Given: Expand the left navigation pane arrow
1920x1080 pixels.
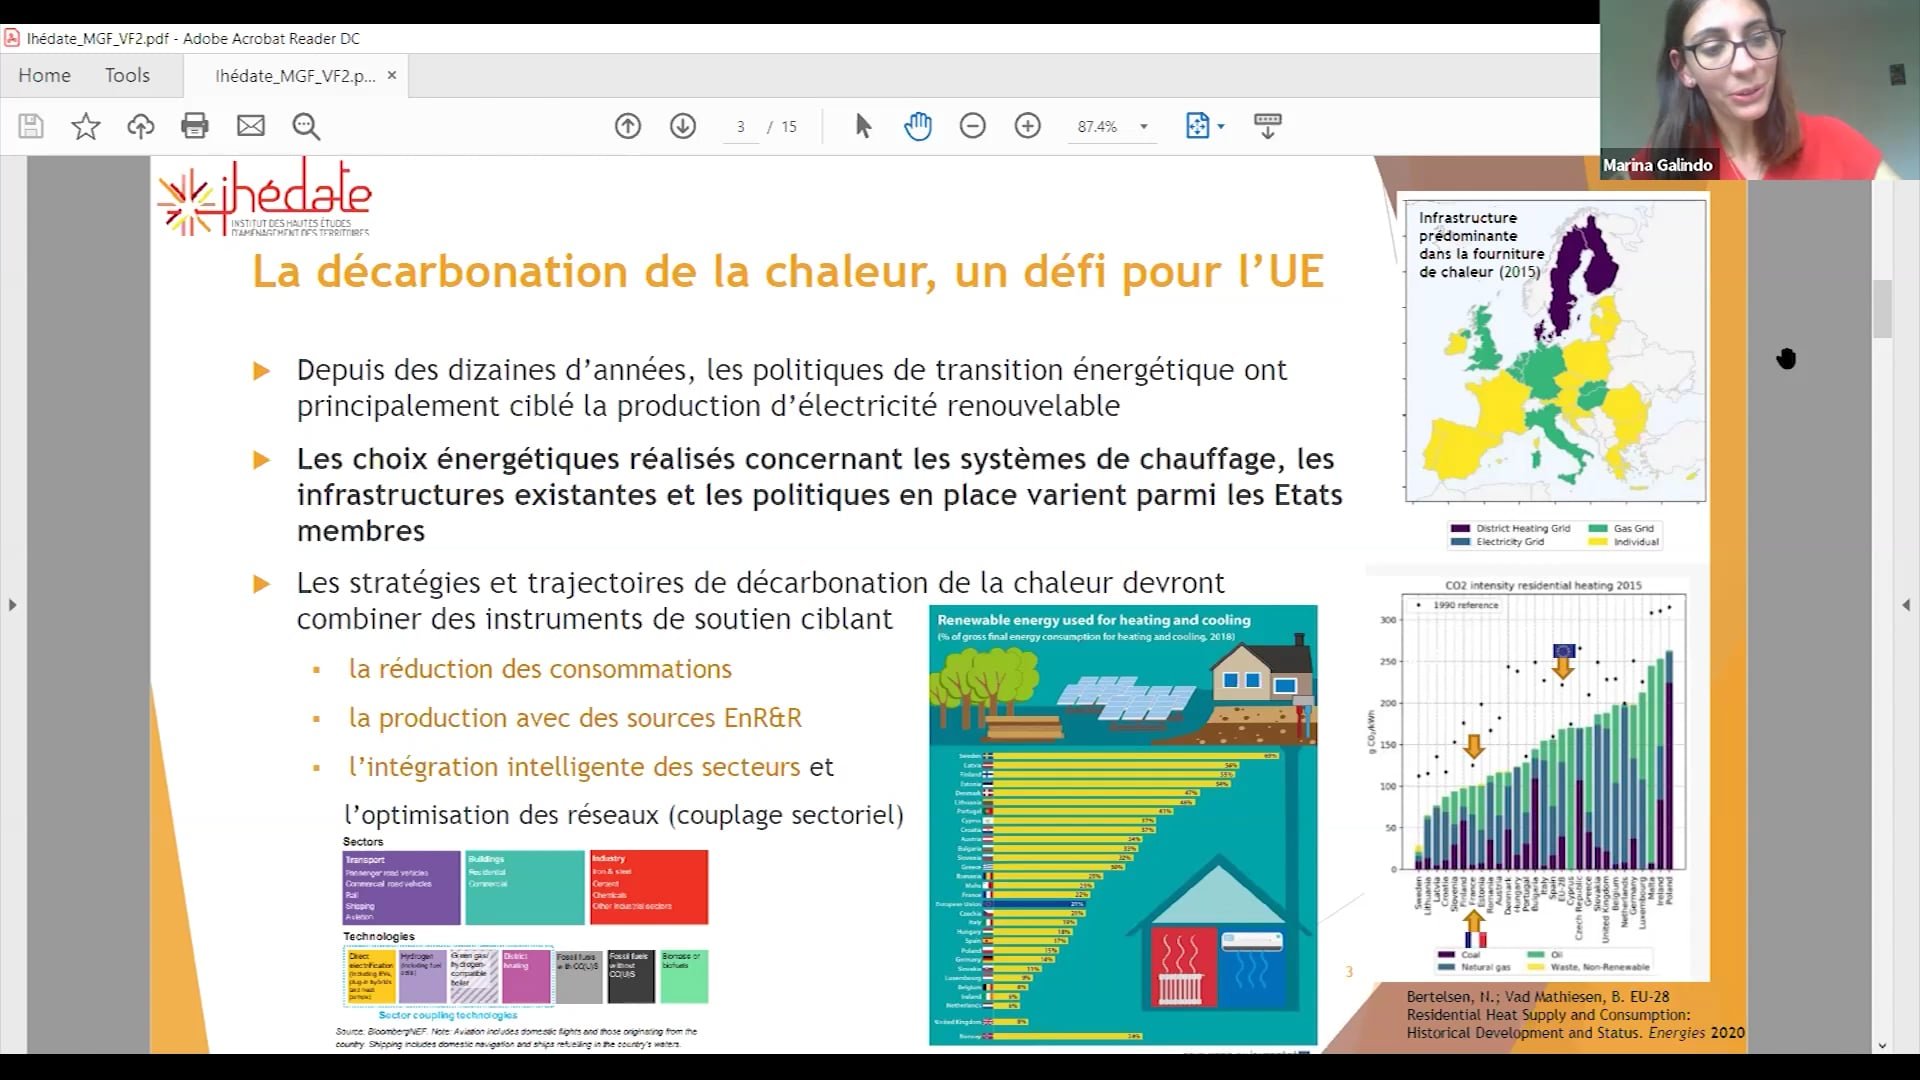Looking at the screenshot, I should tap(12, 605).
